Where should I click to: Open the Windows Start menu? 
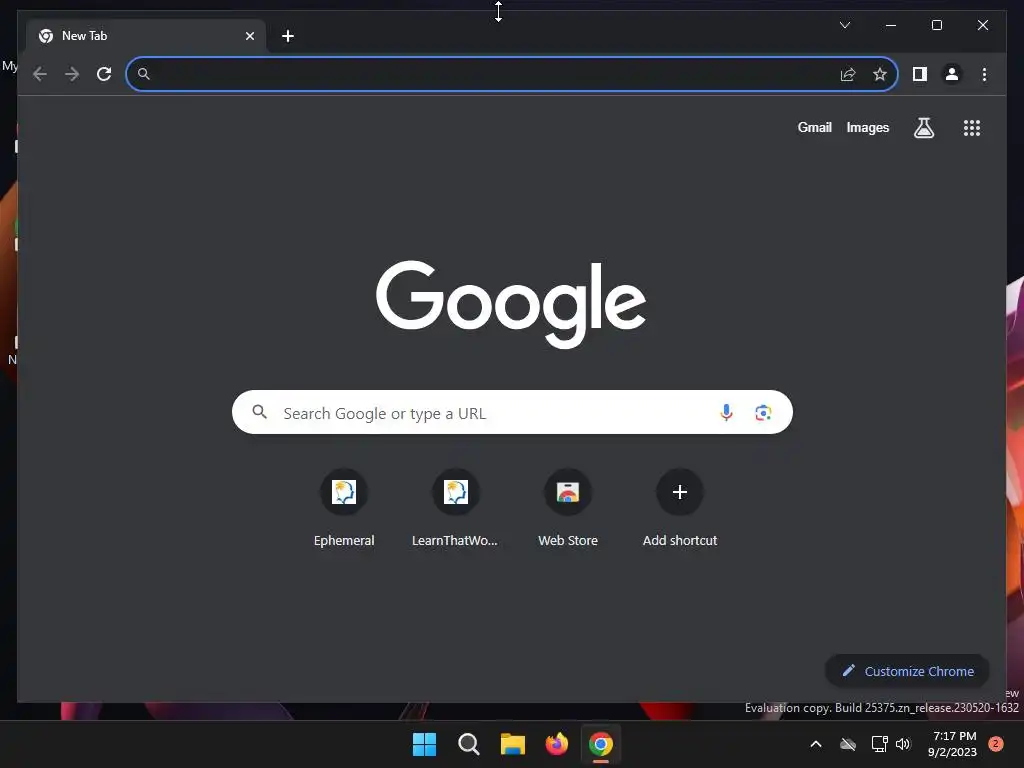(424, 744)
